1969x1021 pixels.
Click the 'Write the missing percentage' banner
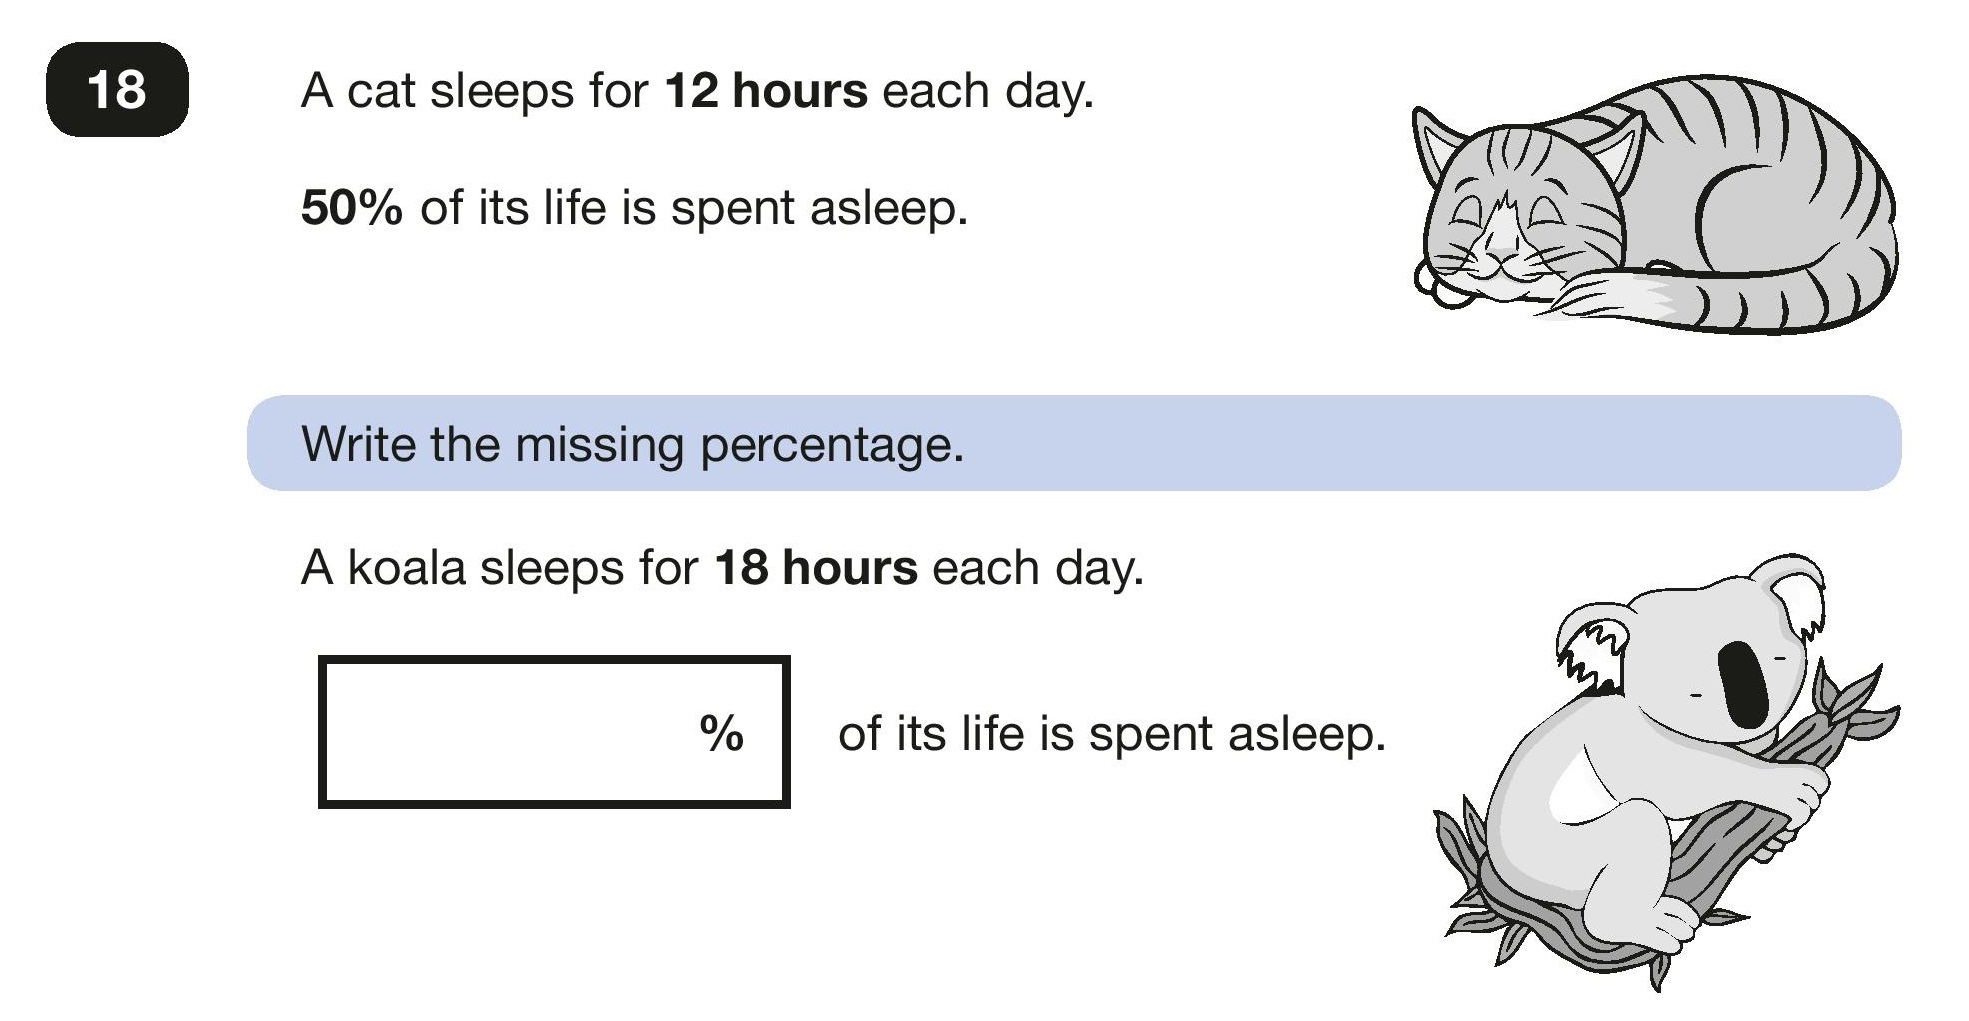click(1074, 443)
